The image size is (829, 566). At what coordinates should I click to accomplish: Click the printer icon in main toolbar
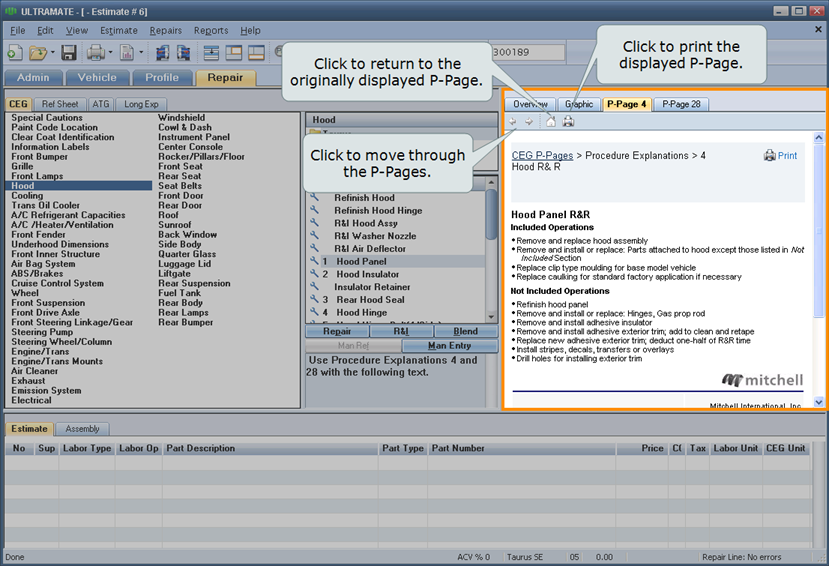(95, 52)
